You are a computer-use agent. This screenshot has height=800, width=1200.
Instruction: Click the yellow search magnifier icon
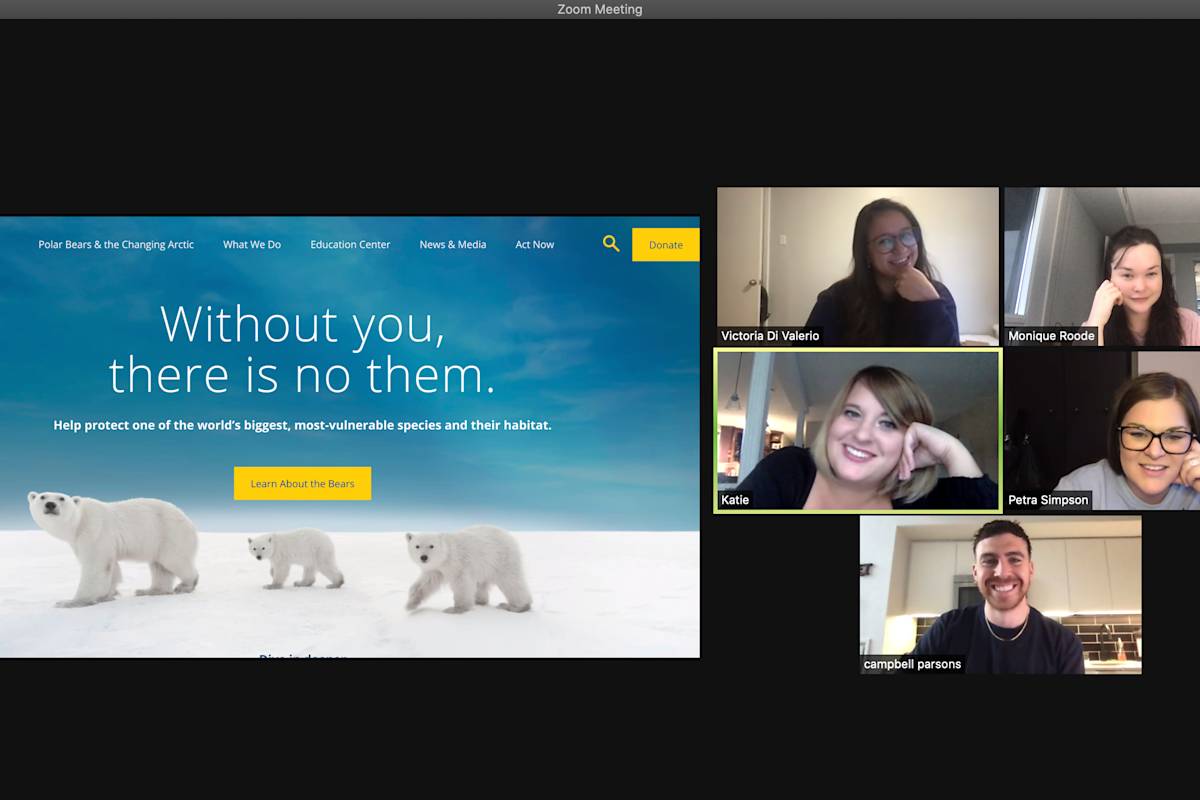(611, 243)
